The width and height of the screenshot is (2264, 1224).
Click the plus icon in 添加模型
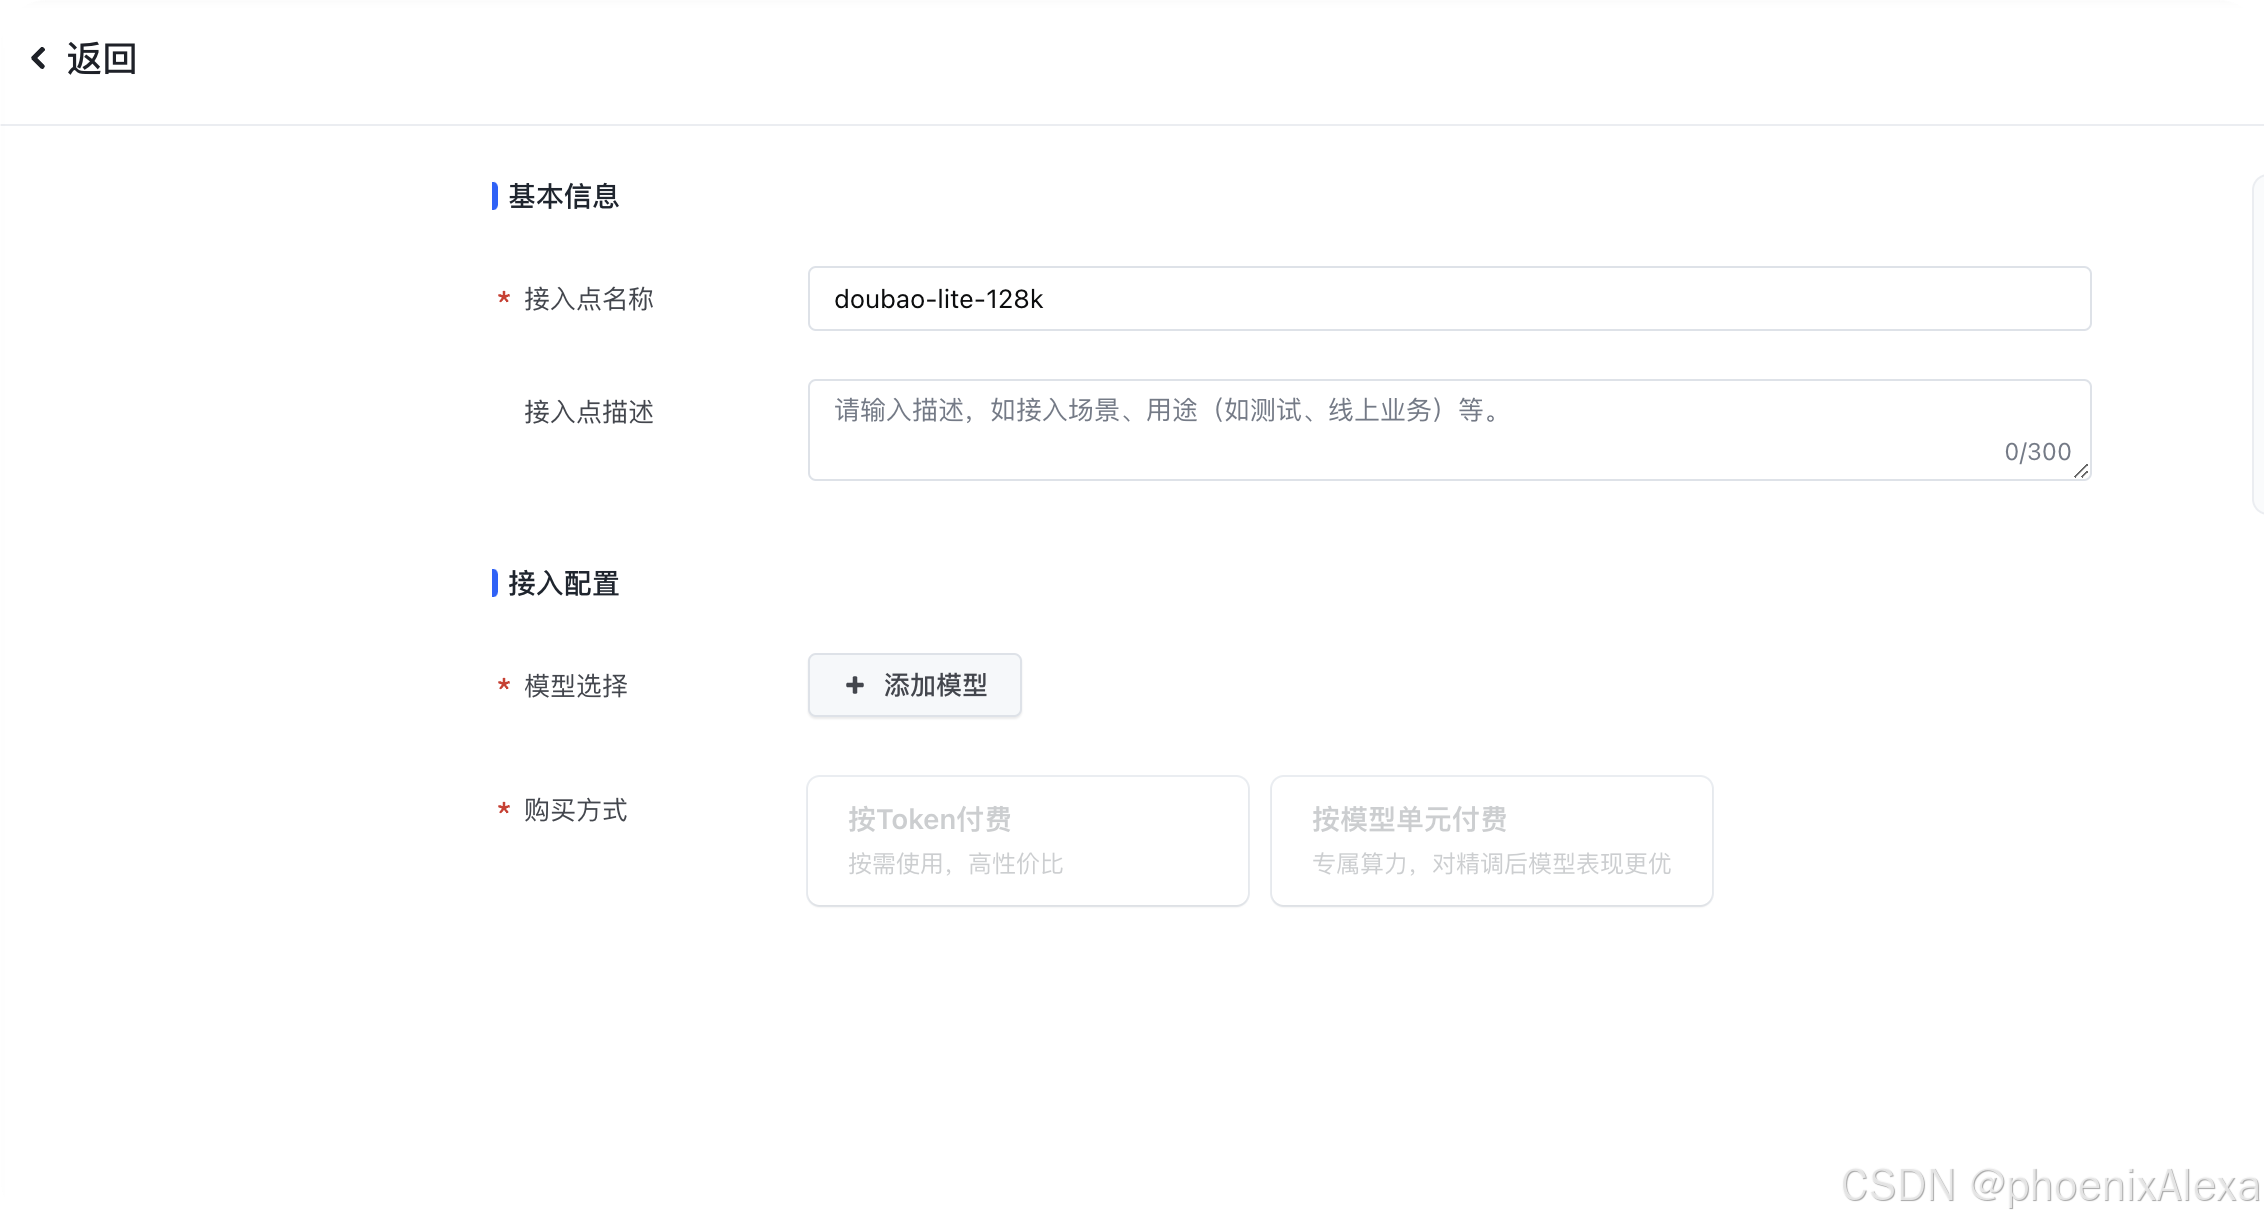[855, 685]
